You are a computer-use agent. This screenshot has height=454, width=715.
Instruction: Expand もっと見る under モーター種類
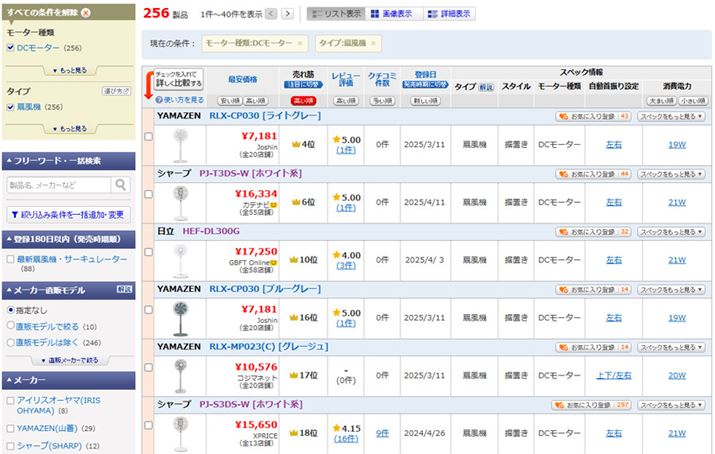(x=67, y=71)
